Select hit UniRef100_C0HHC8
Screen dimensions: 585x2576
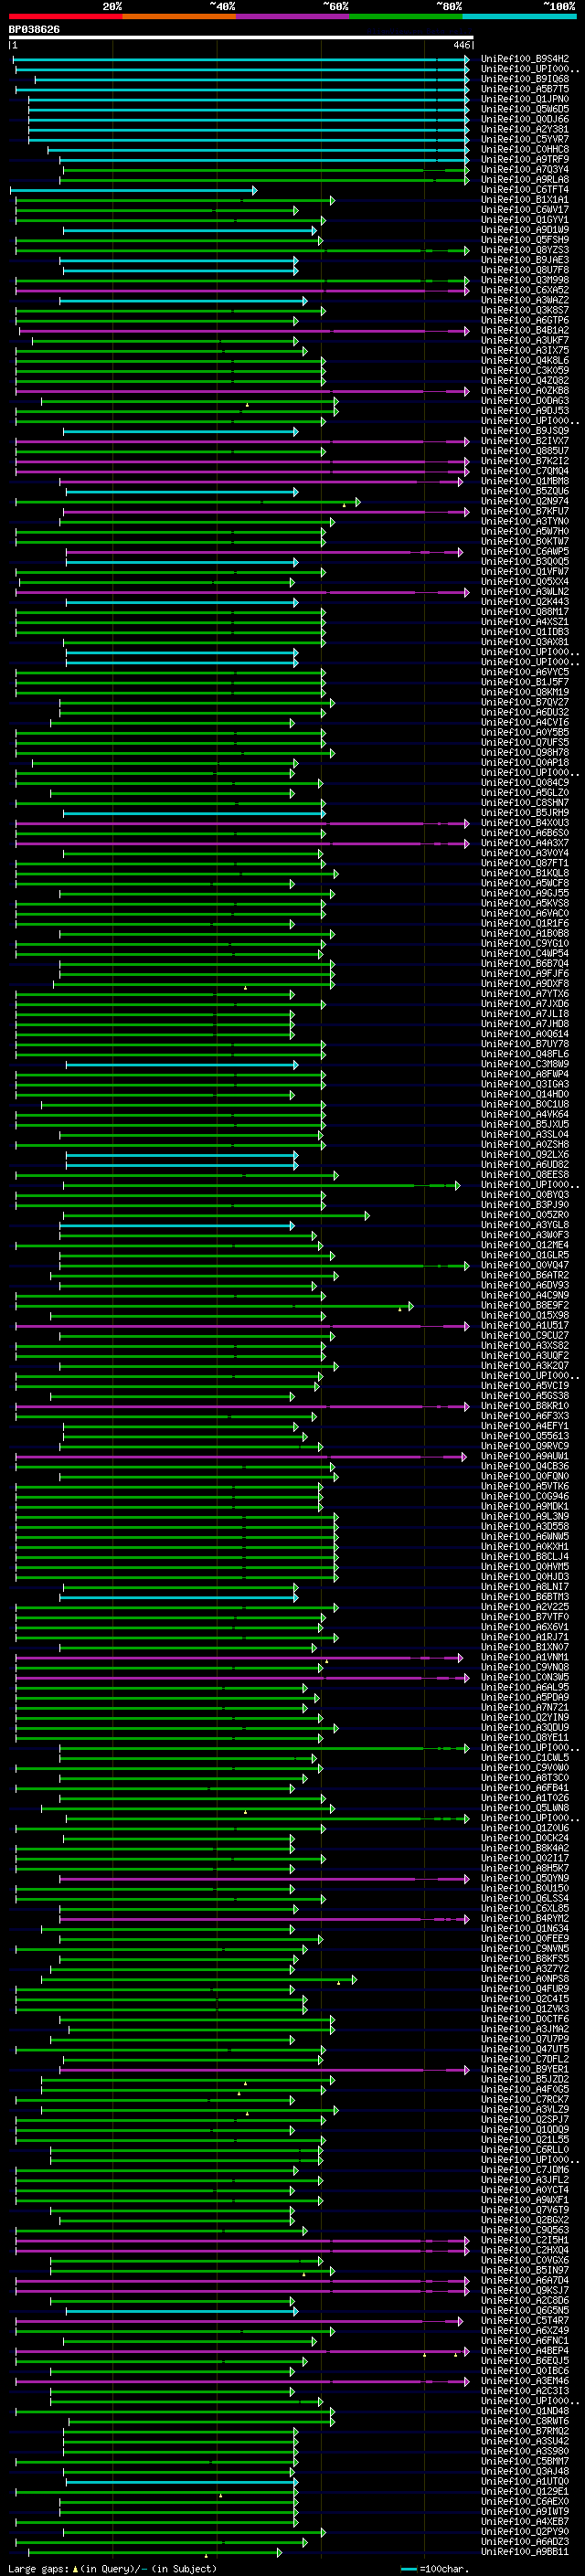(x=525, y=149)
